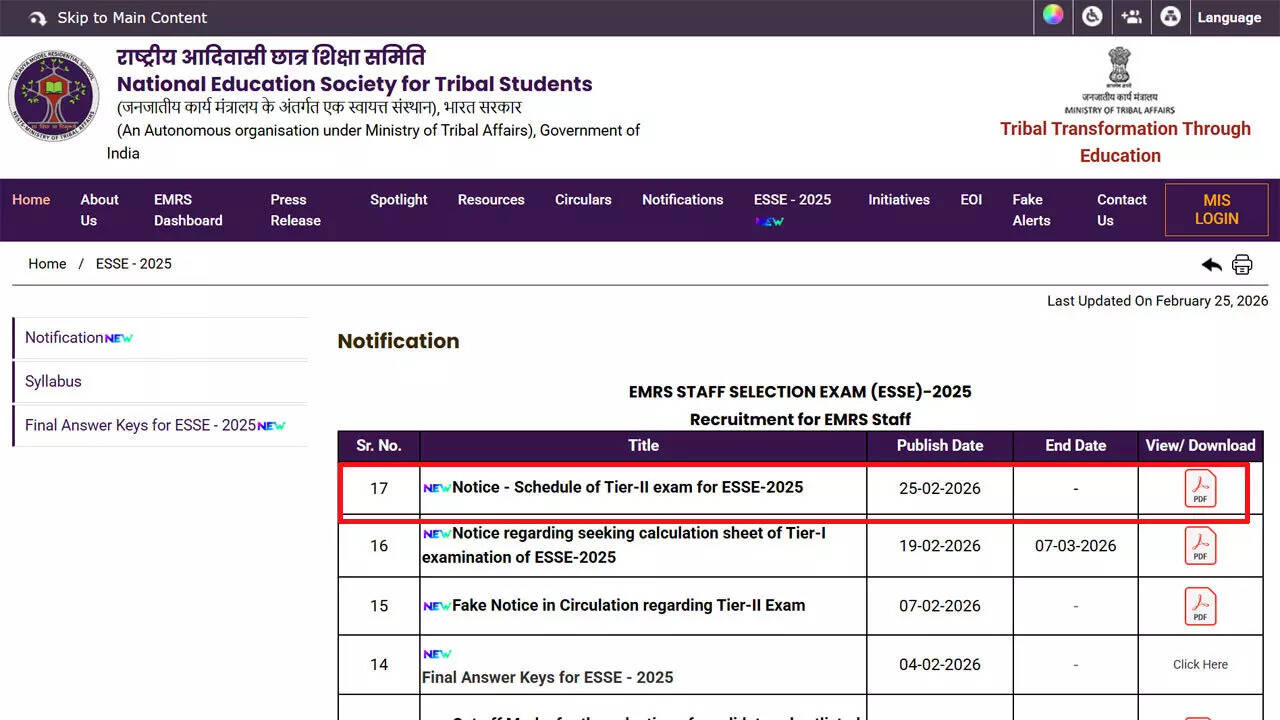Click Skip to Main Content
The image size is (1280, 720).
pyautogui.click(x=131, y=17)
